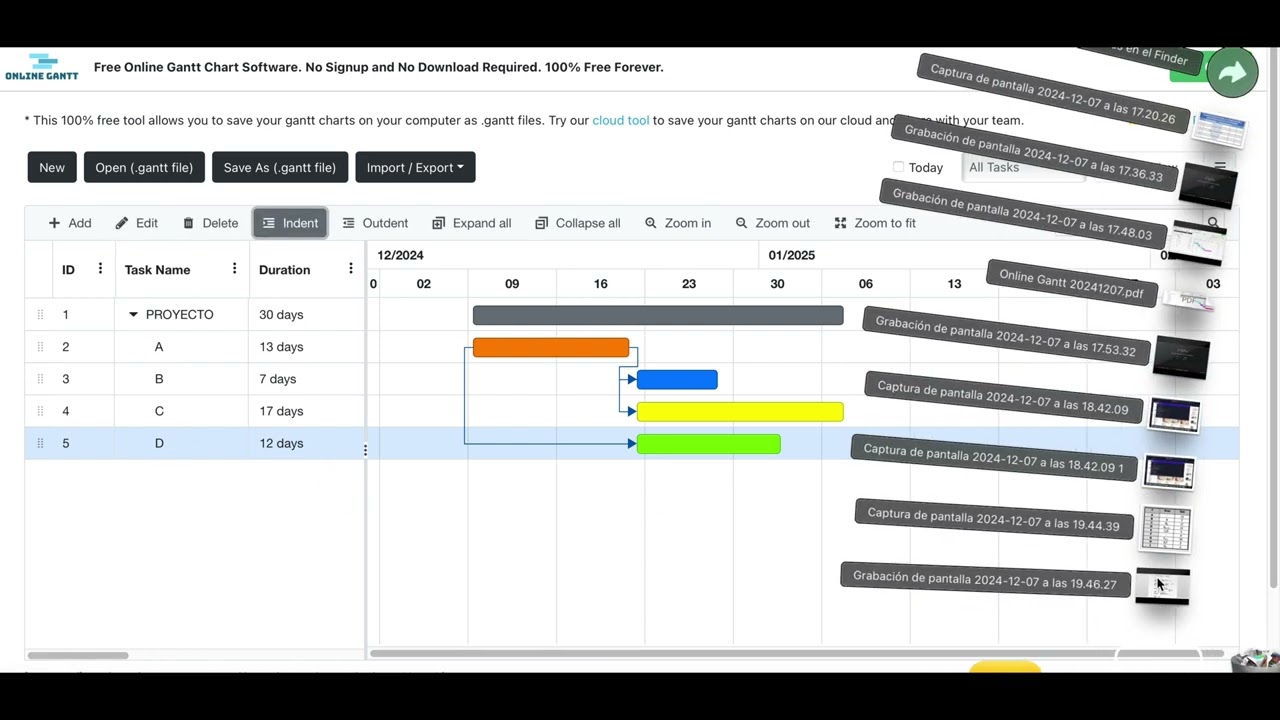Image resolution: width=1280 pixels, height=720 pixels.
Task: Click the timeline horizontal scrollbar
Action: 796,654
